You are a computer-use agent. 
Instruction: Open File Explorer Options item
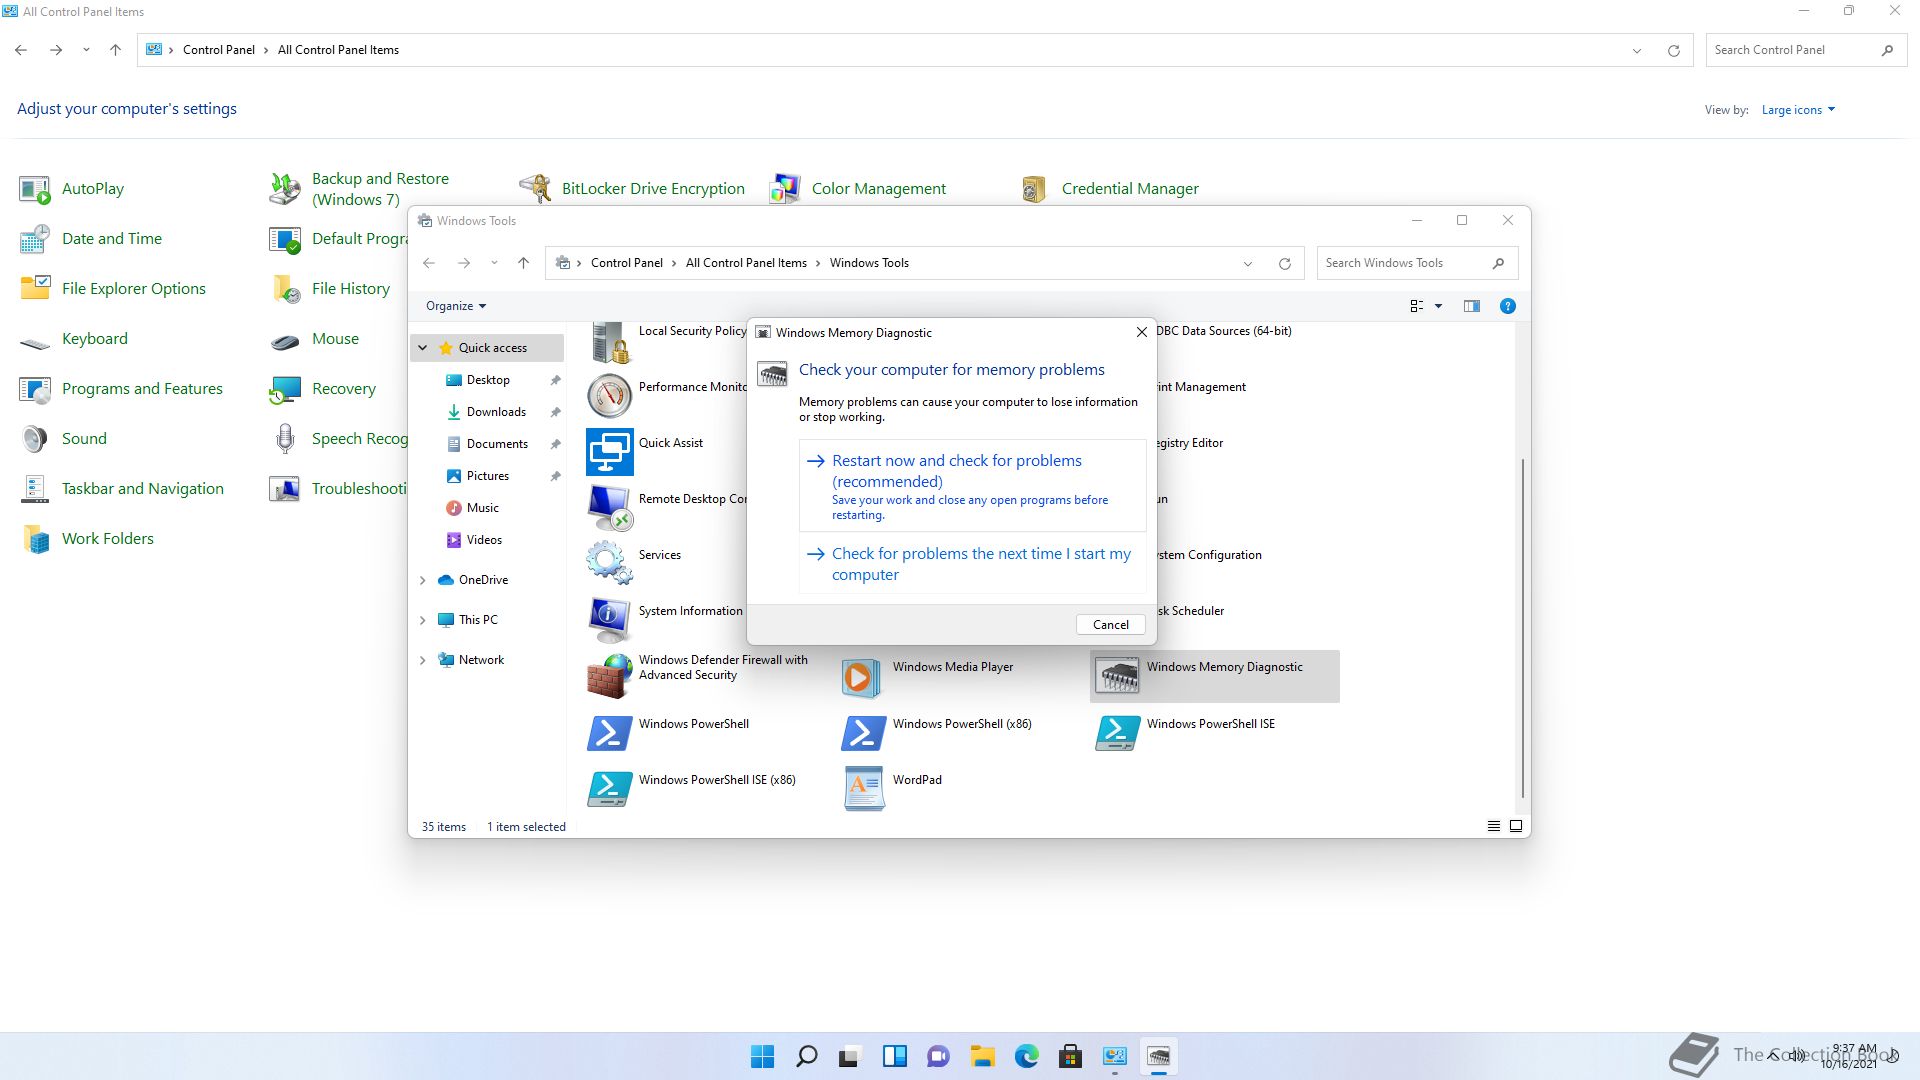112,288
